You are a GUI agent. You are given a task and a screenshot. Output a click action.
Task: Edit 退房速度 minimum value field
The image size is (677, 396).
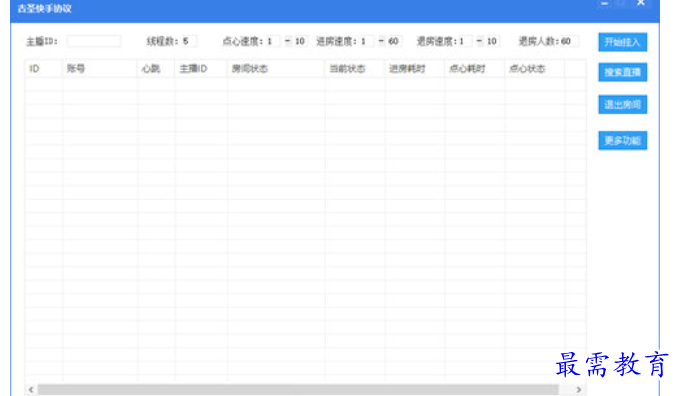tap(465, 41)
